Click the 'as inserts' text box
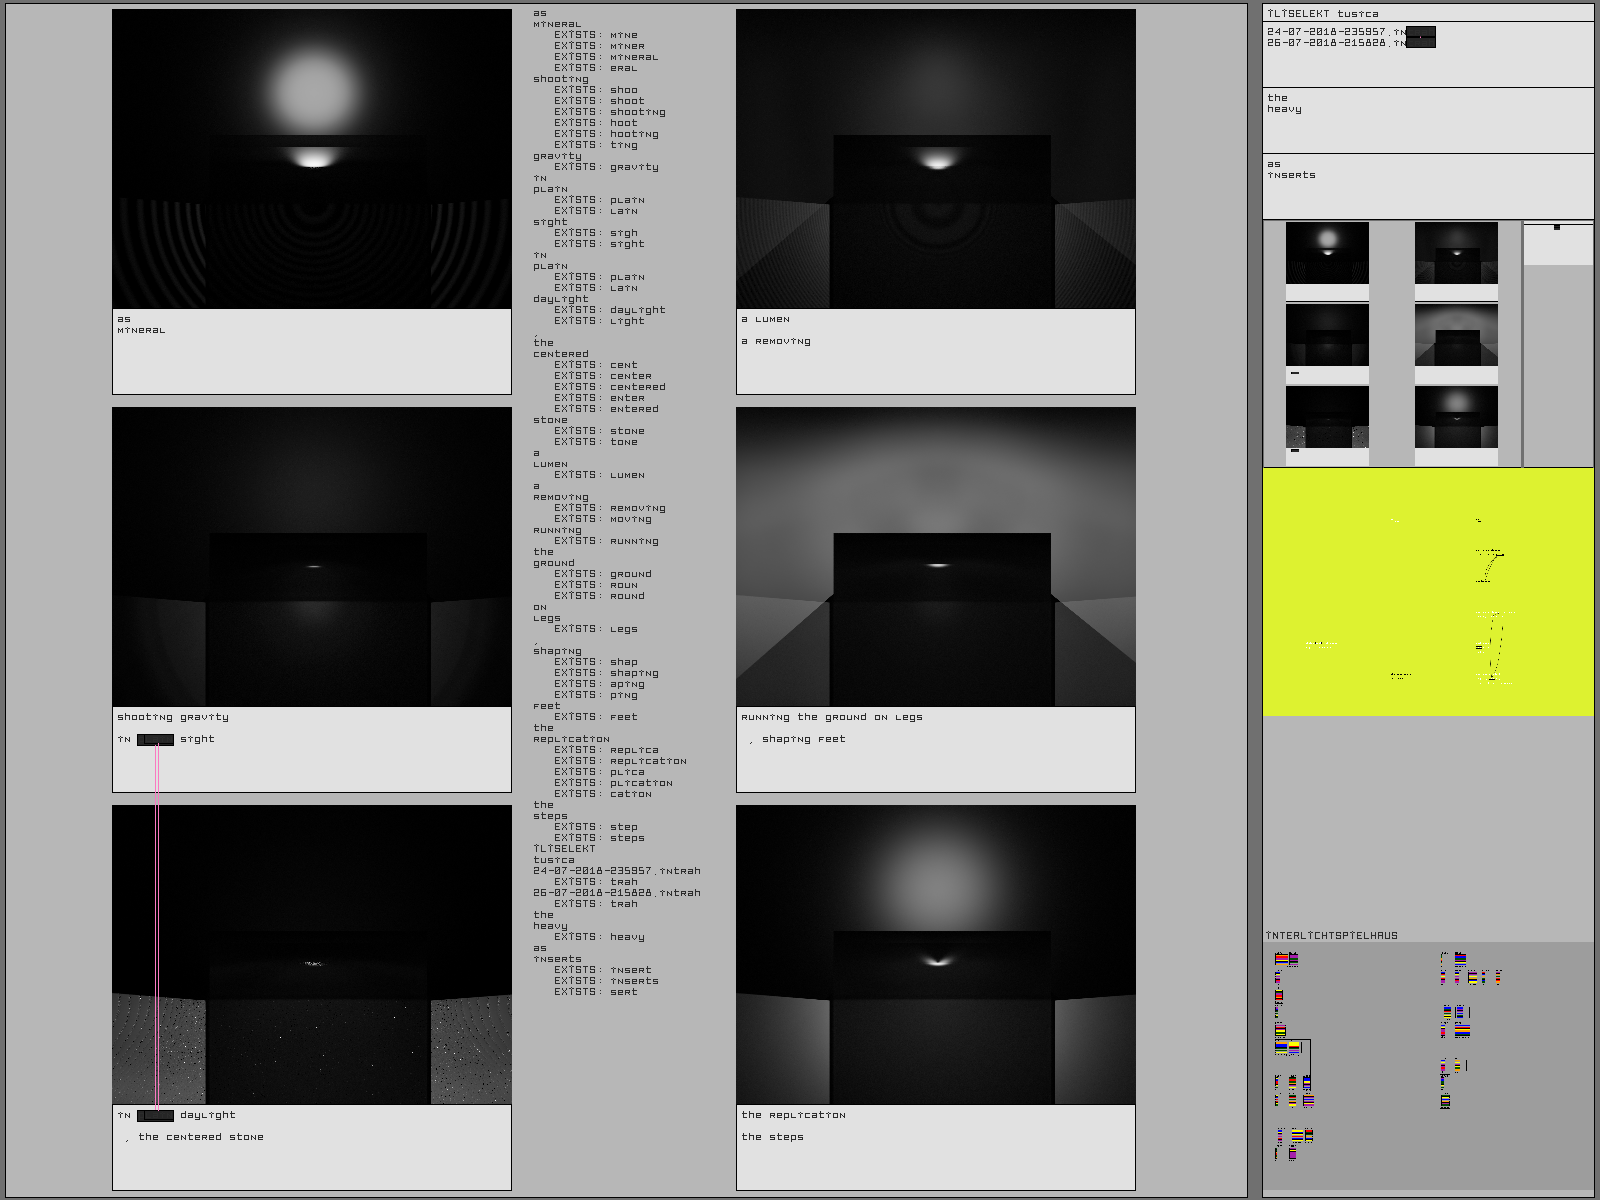 coord(1427,186)
